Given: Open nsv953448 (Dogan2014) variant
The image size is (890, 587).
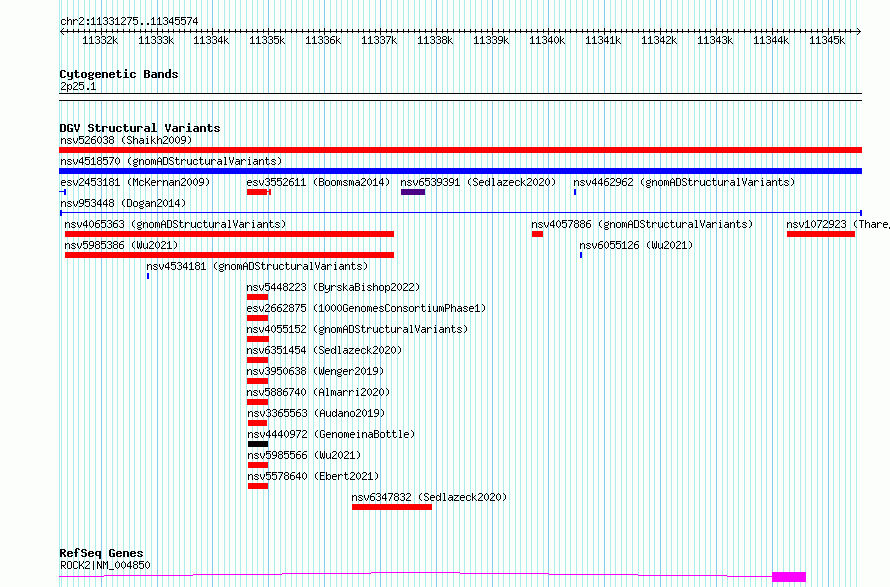Looking at the screenshot, I should [x=123, y=203].
